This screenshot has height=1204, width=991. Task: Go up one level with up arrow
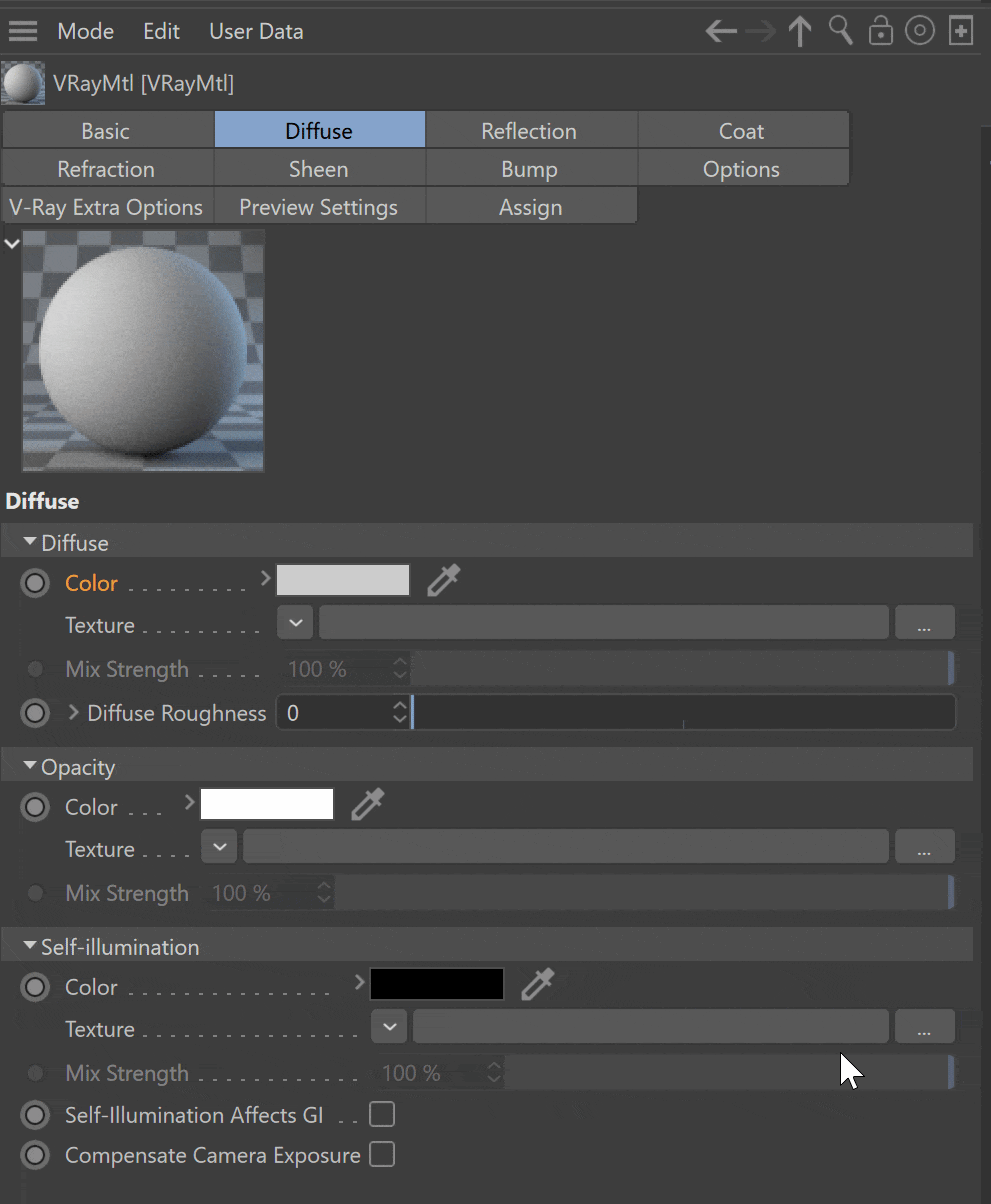tap(800, 31)
